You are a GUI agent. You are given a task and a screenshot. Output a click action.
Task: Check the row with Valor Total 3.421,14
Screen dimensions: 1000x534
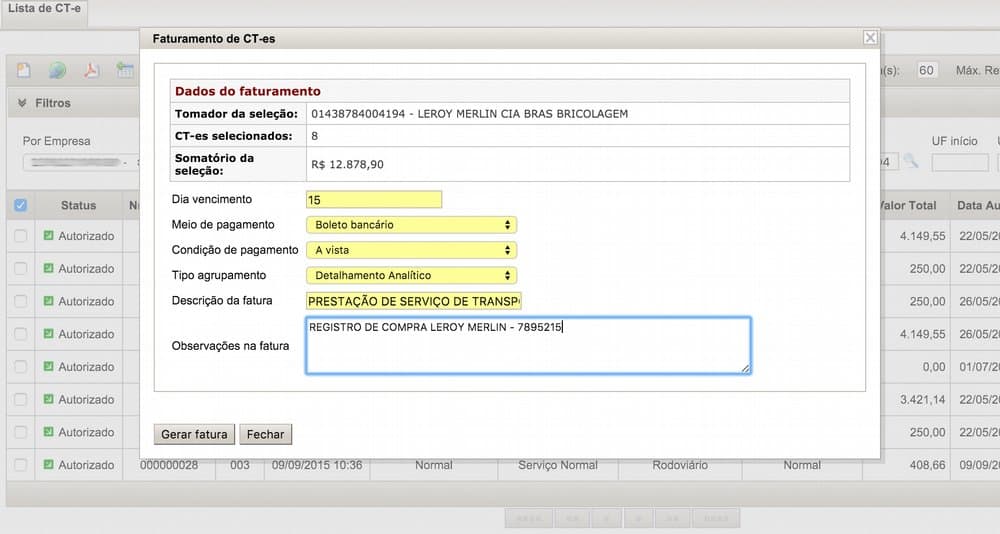[20, 399]
